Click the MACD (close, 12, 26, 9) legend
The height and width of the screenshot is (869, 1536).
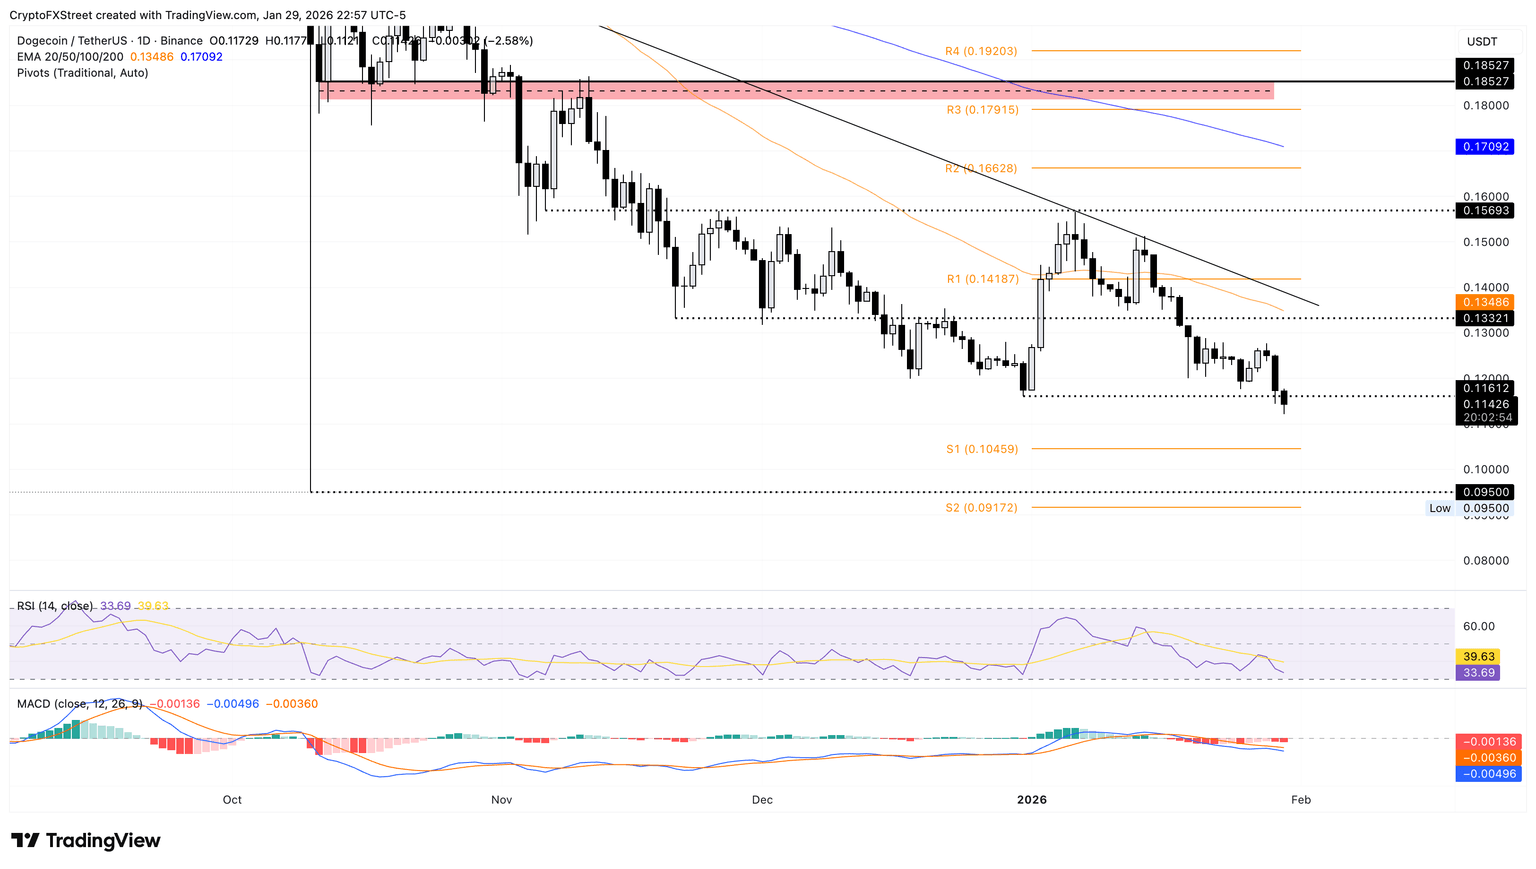click(78, 704)
